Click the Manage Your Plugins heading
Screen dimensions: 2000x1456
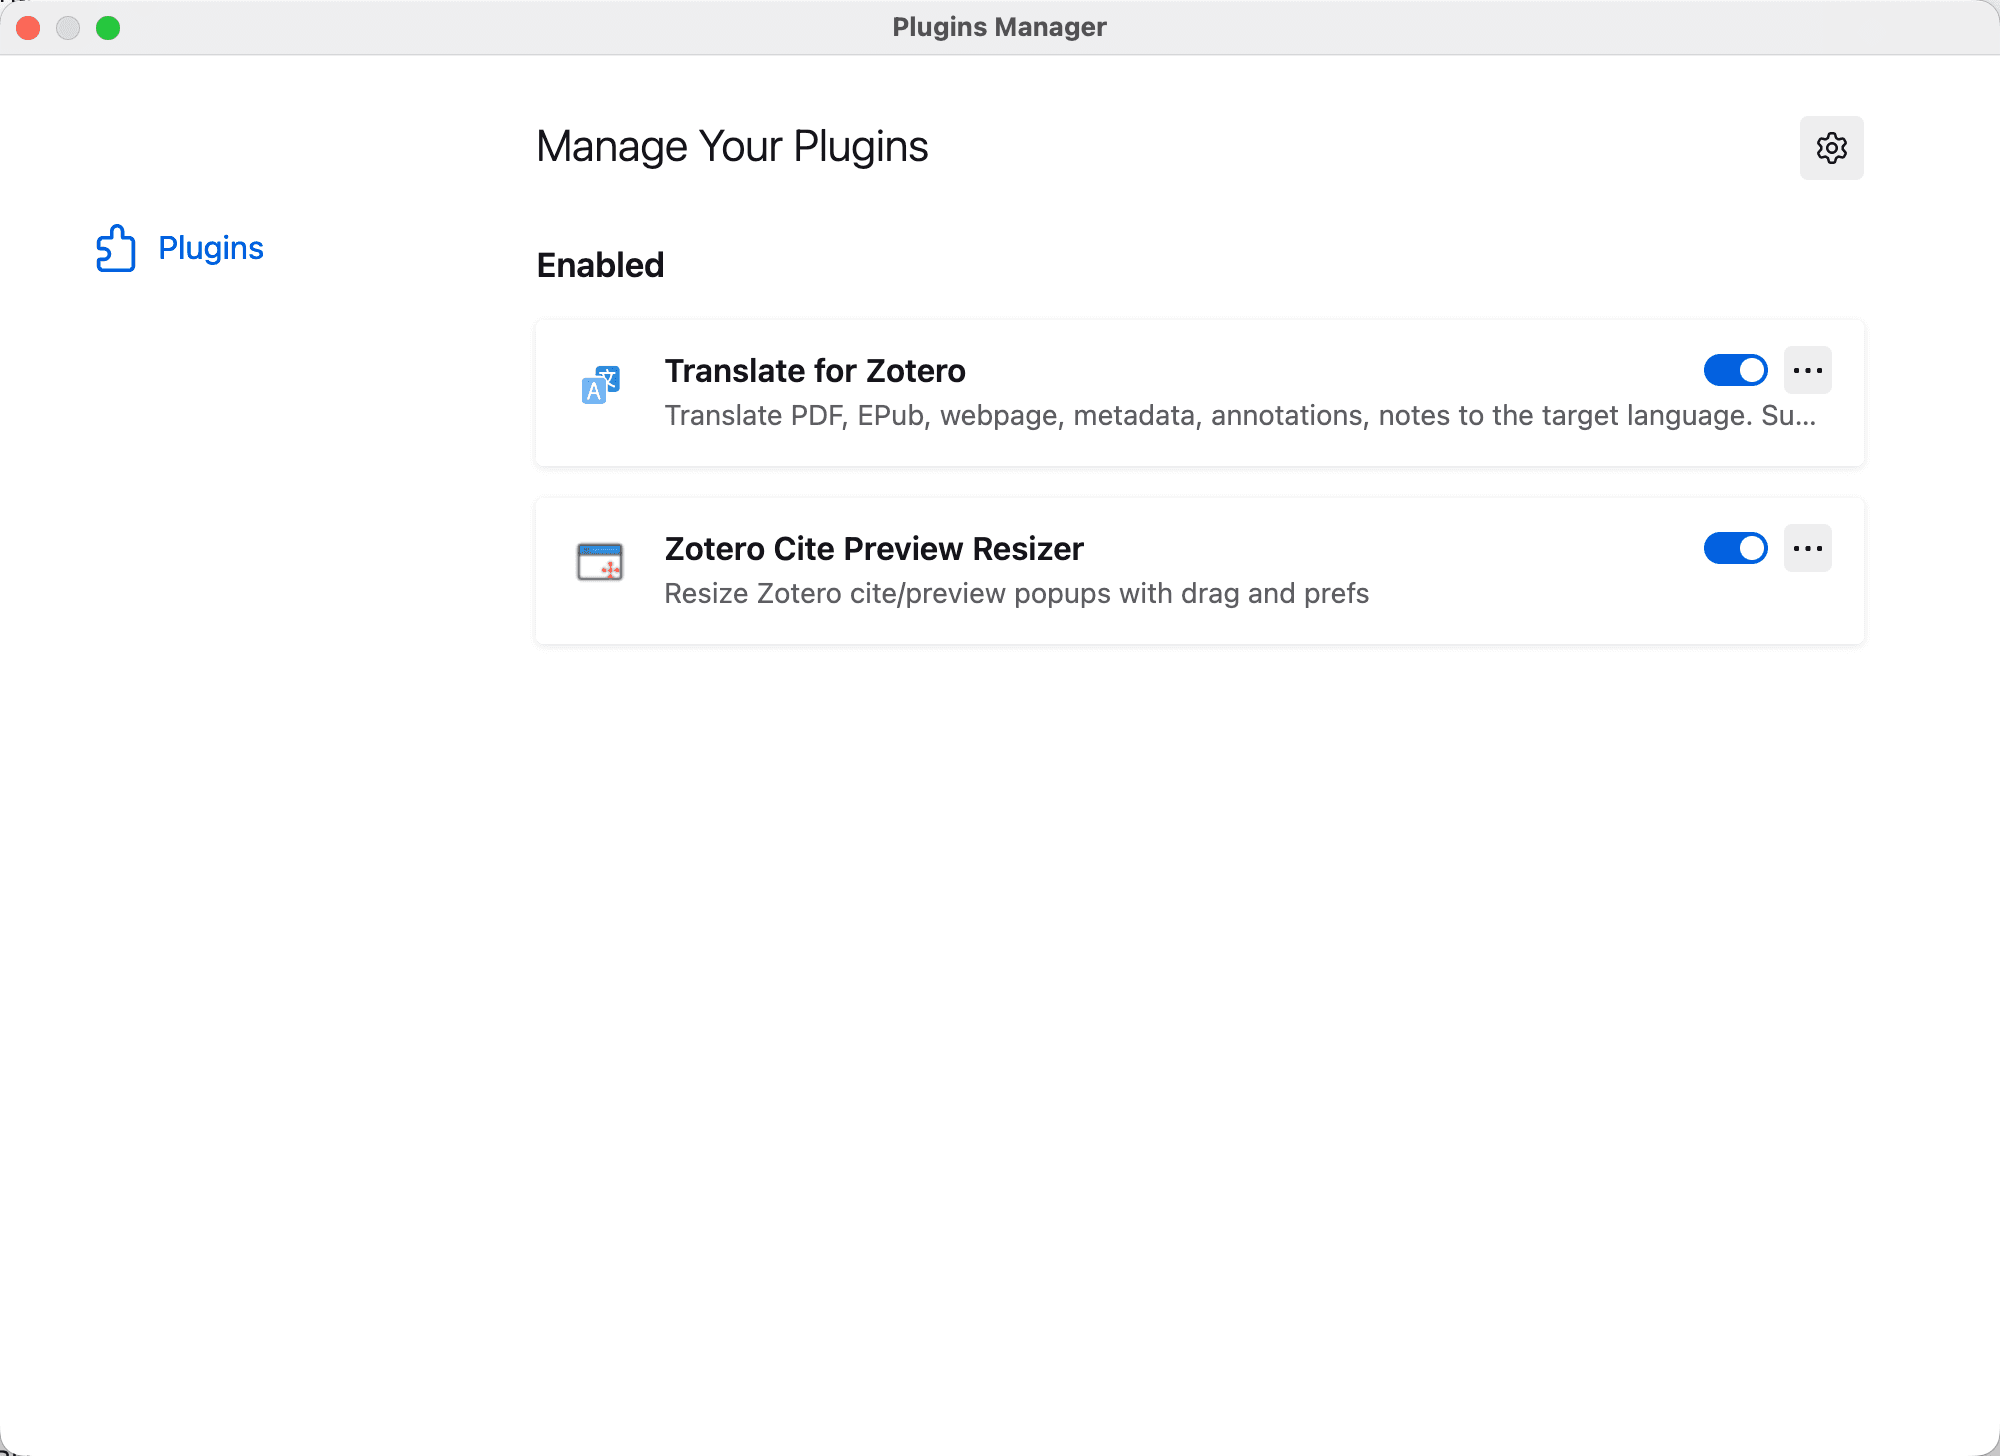[x=732, y=147]
